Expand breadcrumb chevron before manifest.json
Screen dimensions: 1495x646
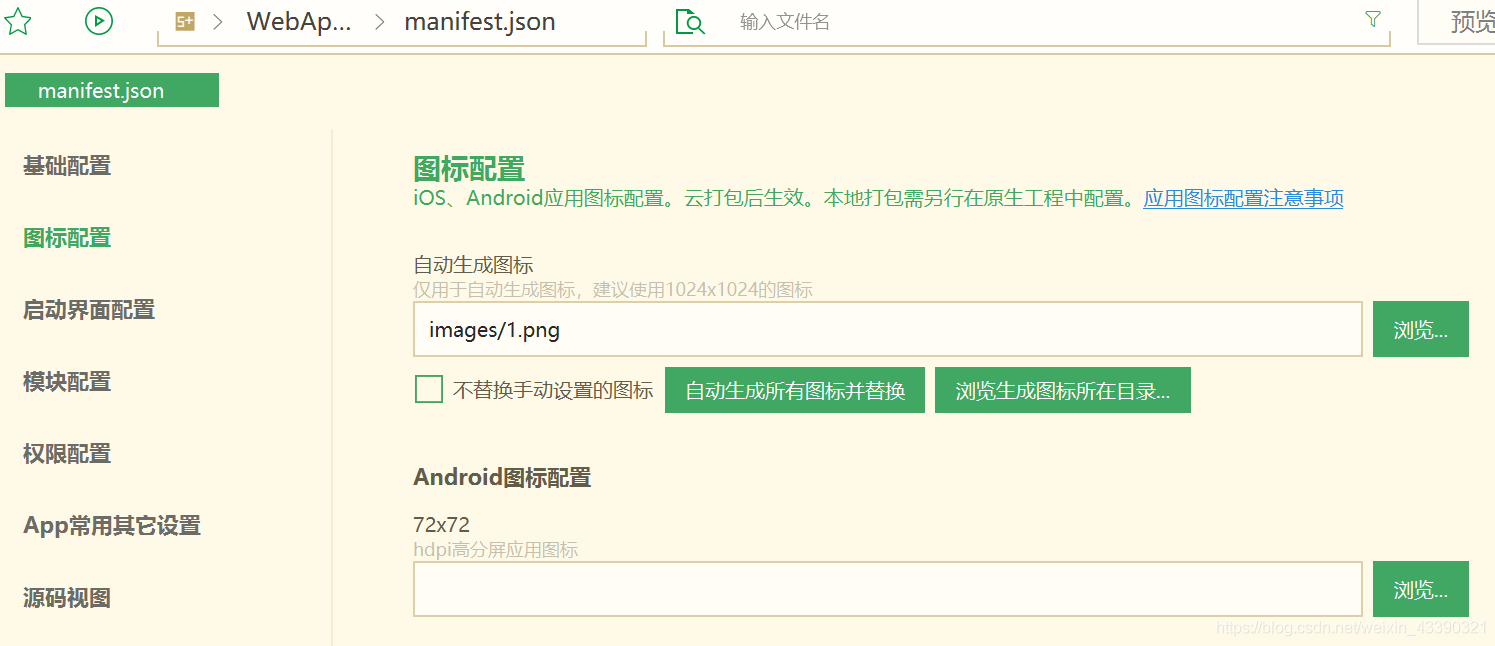click(x=379, y=22)
